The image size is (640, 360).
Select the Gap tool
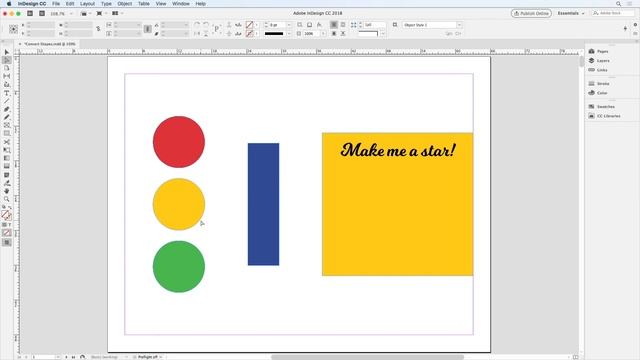point(7,76)
